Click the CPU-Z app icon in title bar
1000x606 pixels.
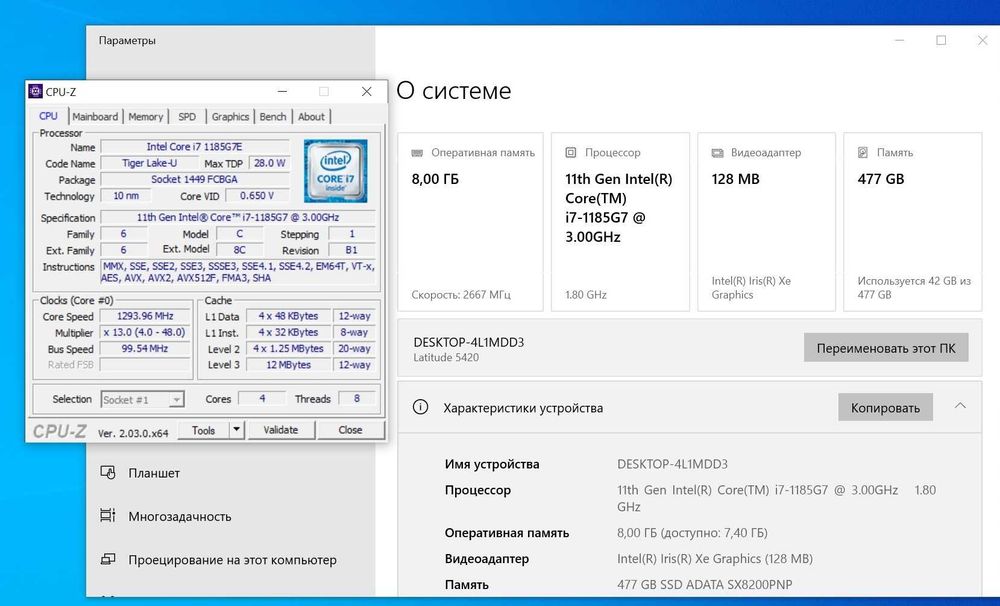[36, 91]
